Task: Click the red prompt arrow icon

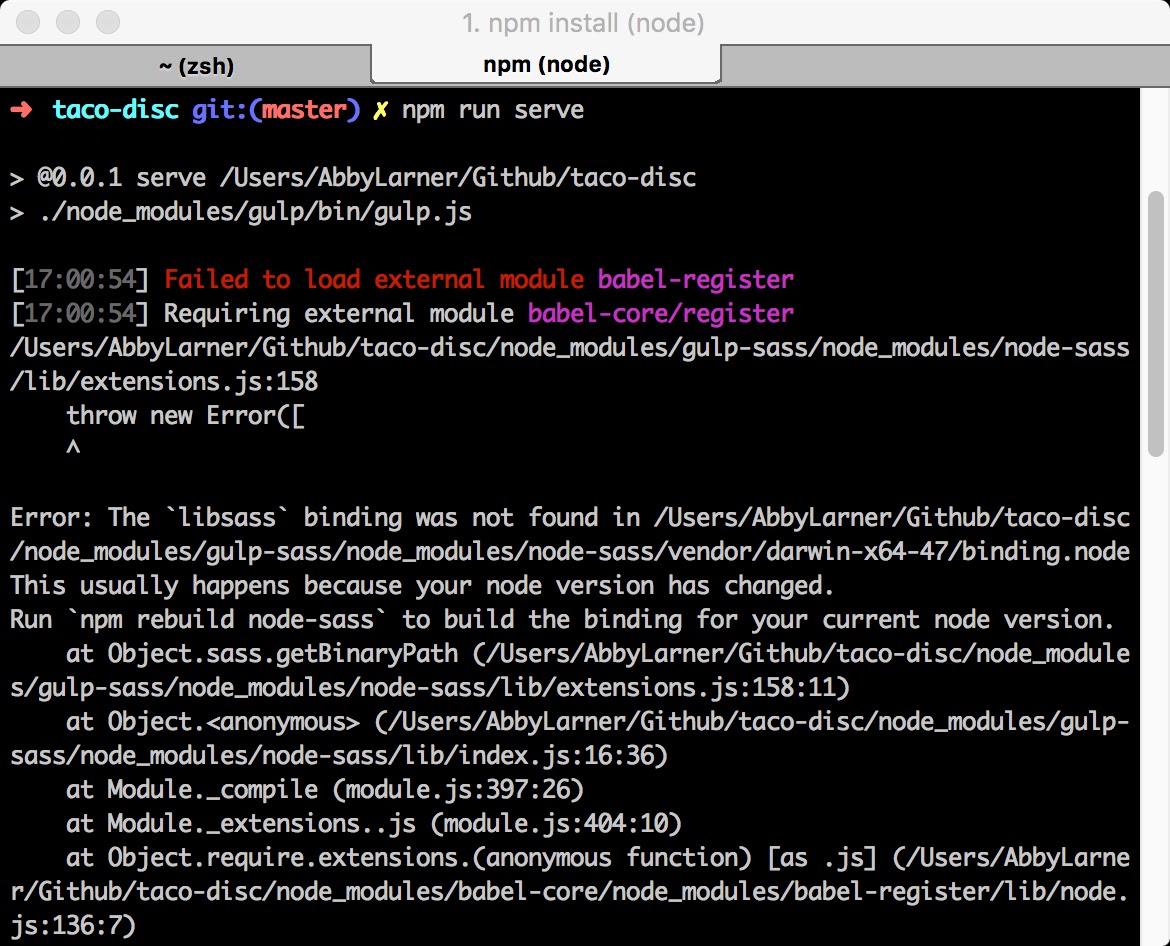Action: coord(22,110)
